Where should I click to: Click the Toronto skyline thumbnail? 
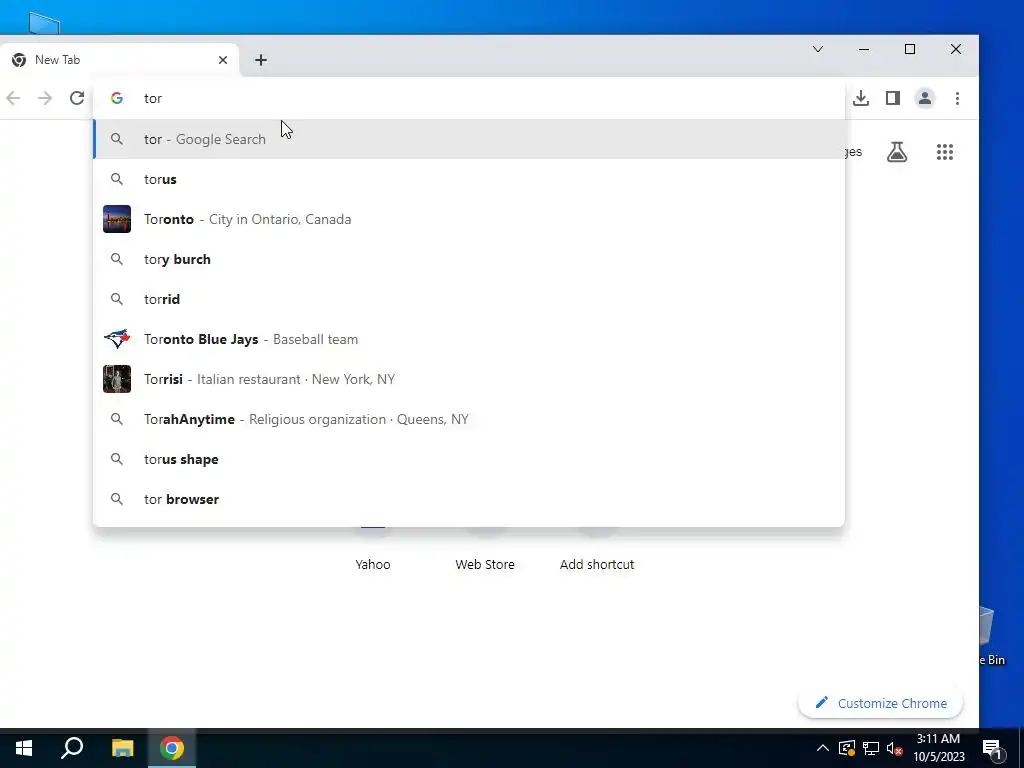click(117, 219)
